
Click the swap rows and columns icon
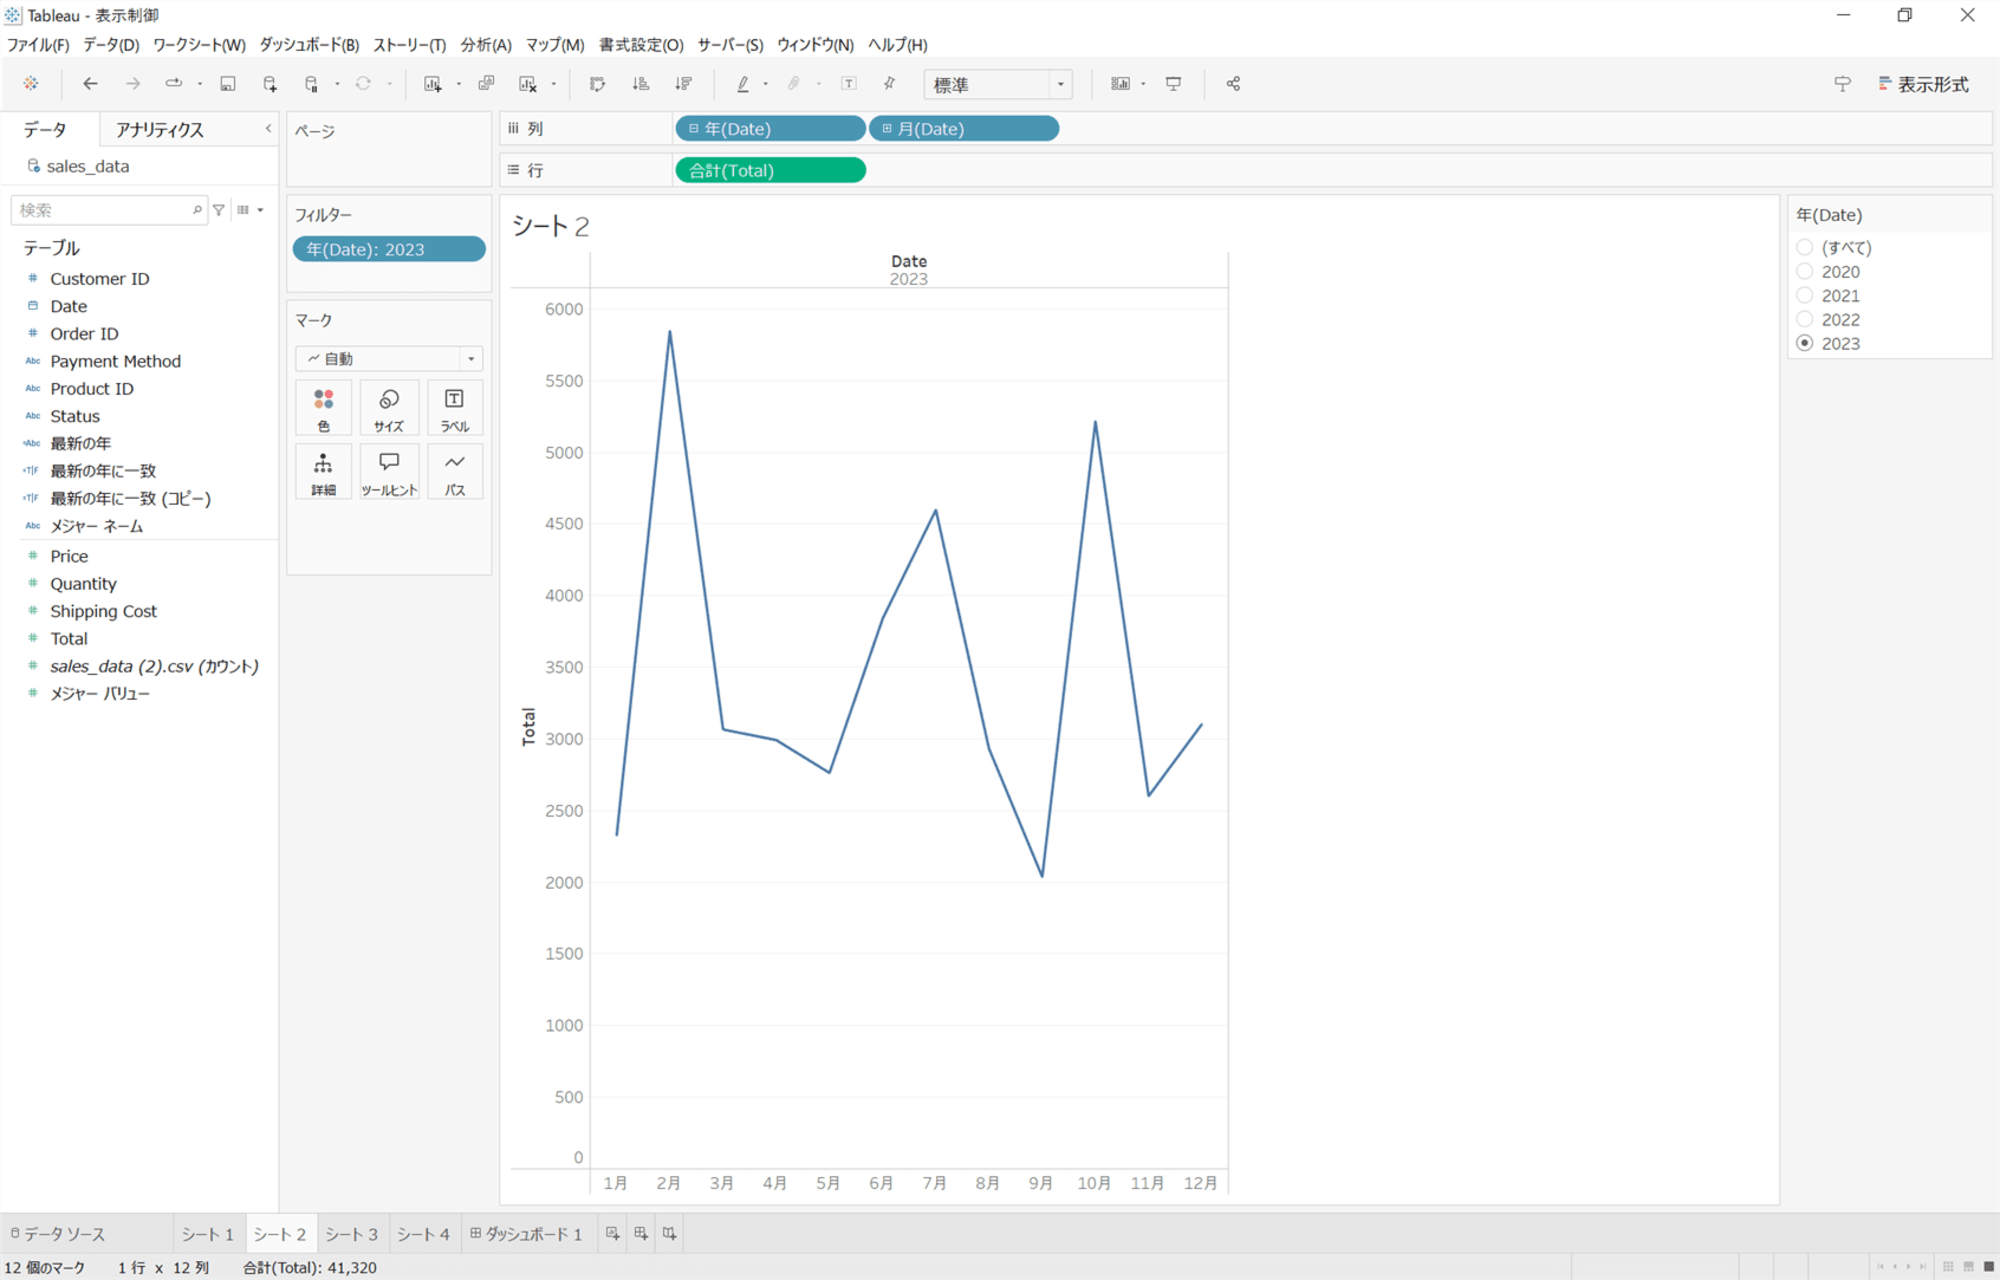point(598,84)
